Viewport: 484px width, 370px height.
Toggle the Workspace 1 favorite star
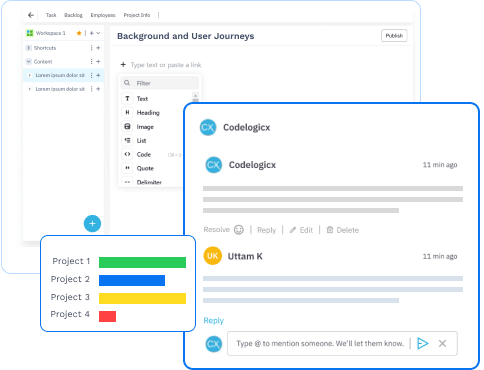pyautogui.click(x=79, y=33)
